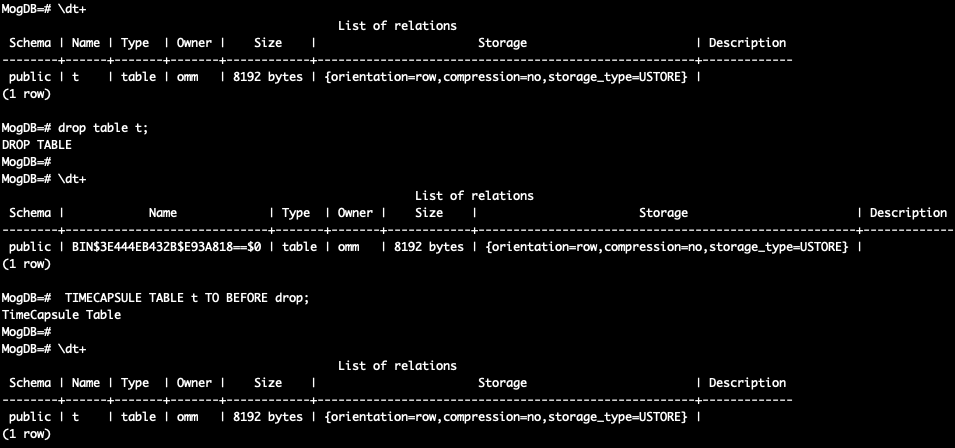Click the bottom 'List of relations' heading
Image resolution: width=955 pixels, height=448 pixels.
pos(397,366)
